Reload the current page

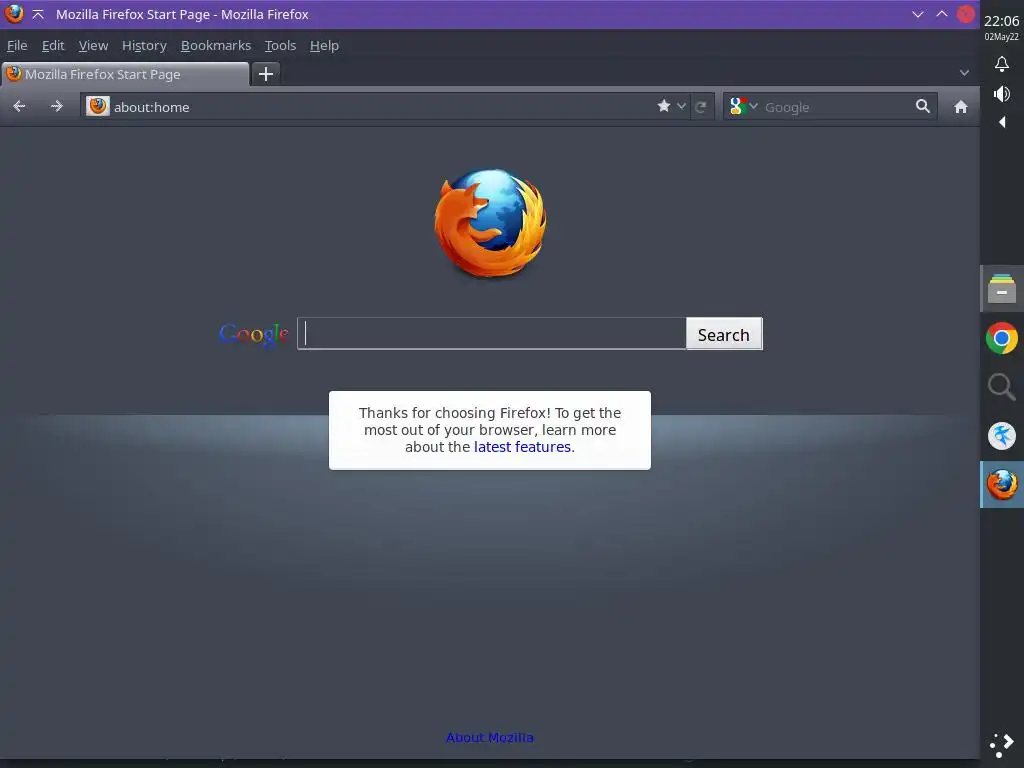pyautogui.click(x=701, y=107)
